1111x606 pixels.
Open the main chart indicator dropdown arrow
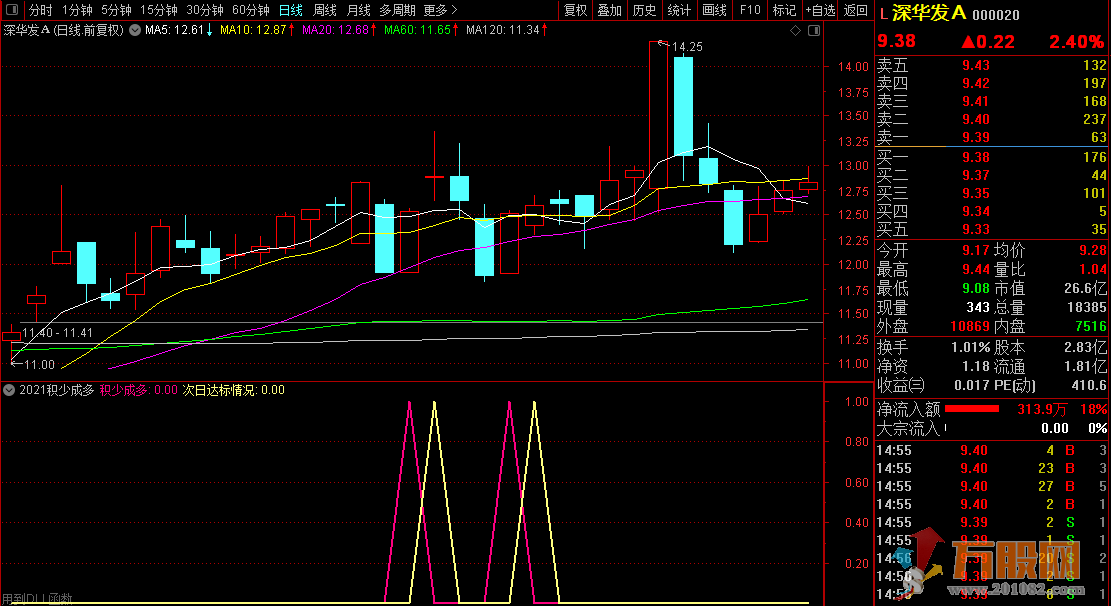[x=135, y=30]
